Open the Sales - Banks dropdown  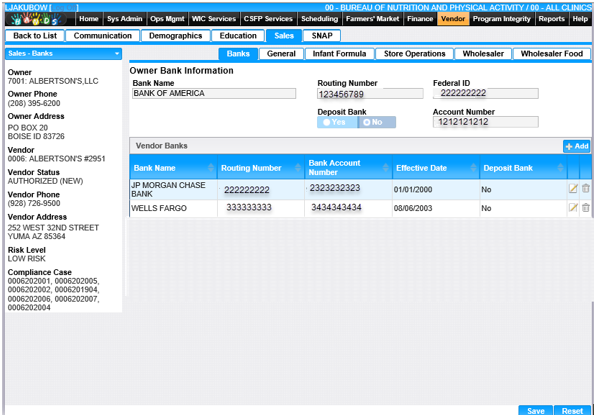pyautogui.click(x=63, y=53)
